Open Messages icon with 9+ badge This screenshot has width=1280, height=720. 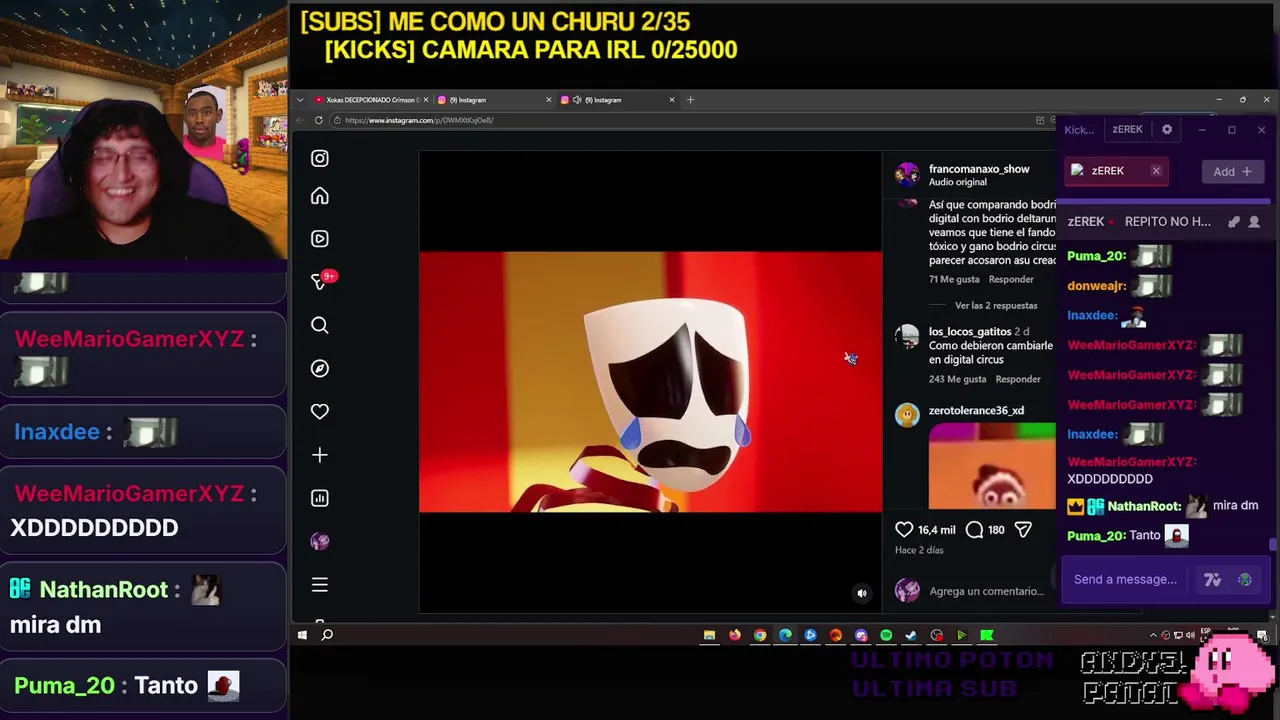322,281
